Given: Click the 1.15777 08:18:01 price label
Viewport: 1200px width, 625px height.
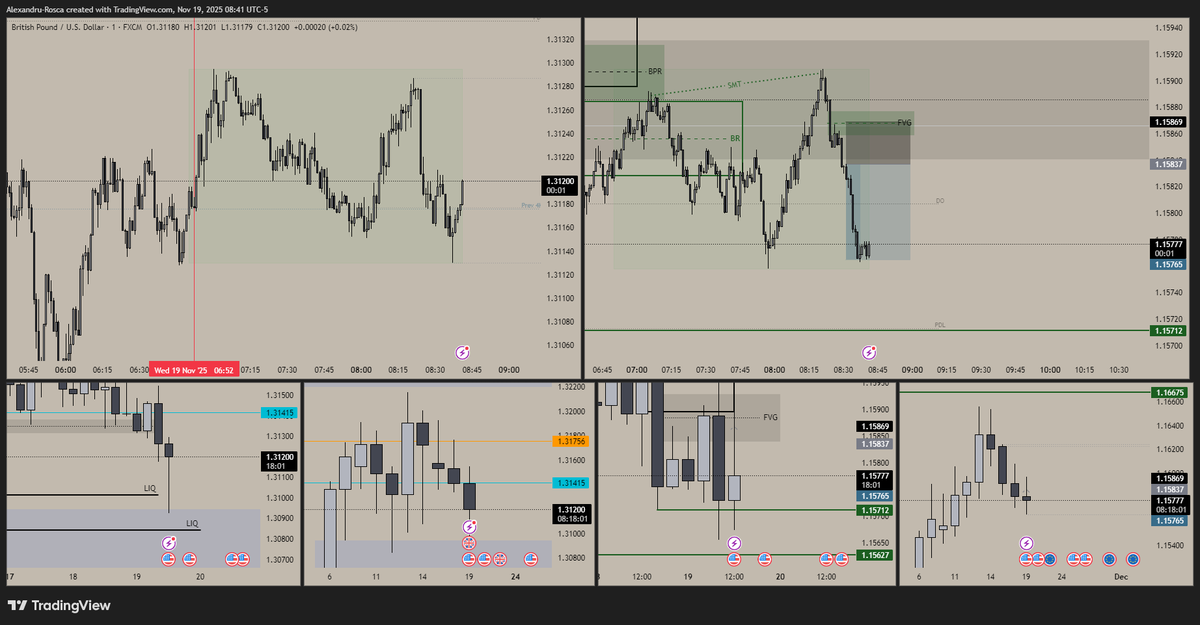Looking at the screenshot, I should coord(1169,504).
